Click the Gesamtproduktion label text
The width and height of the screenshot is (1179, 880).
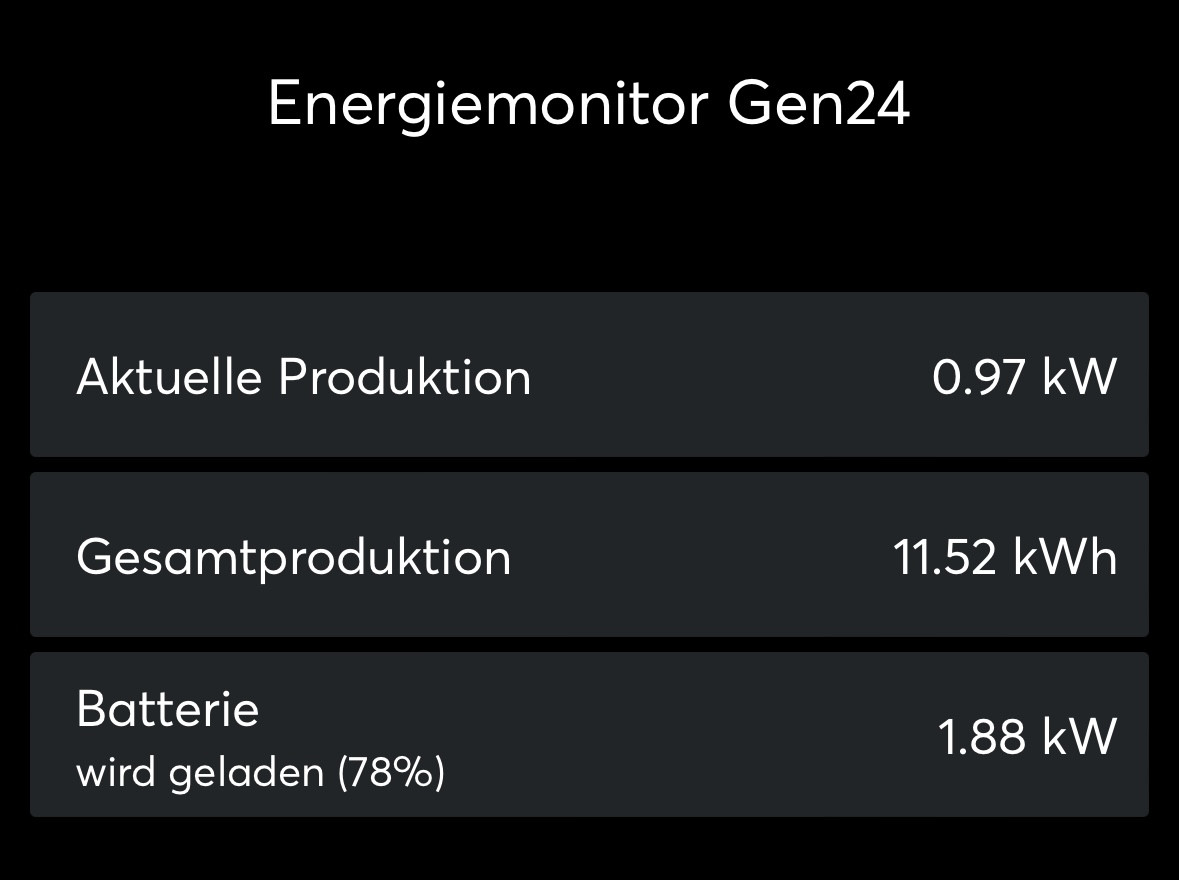tap(293, 557)
